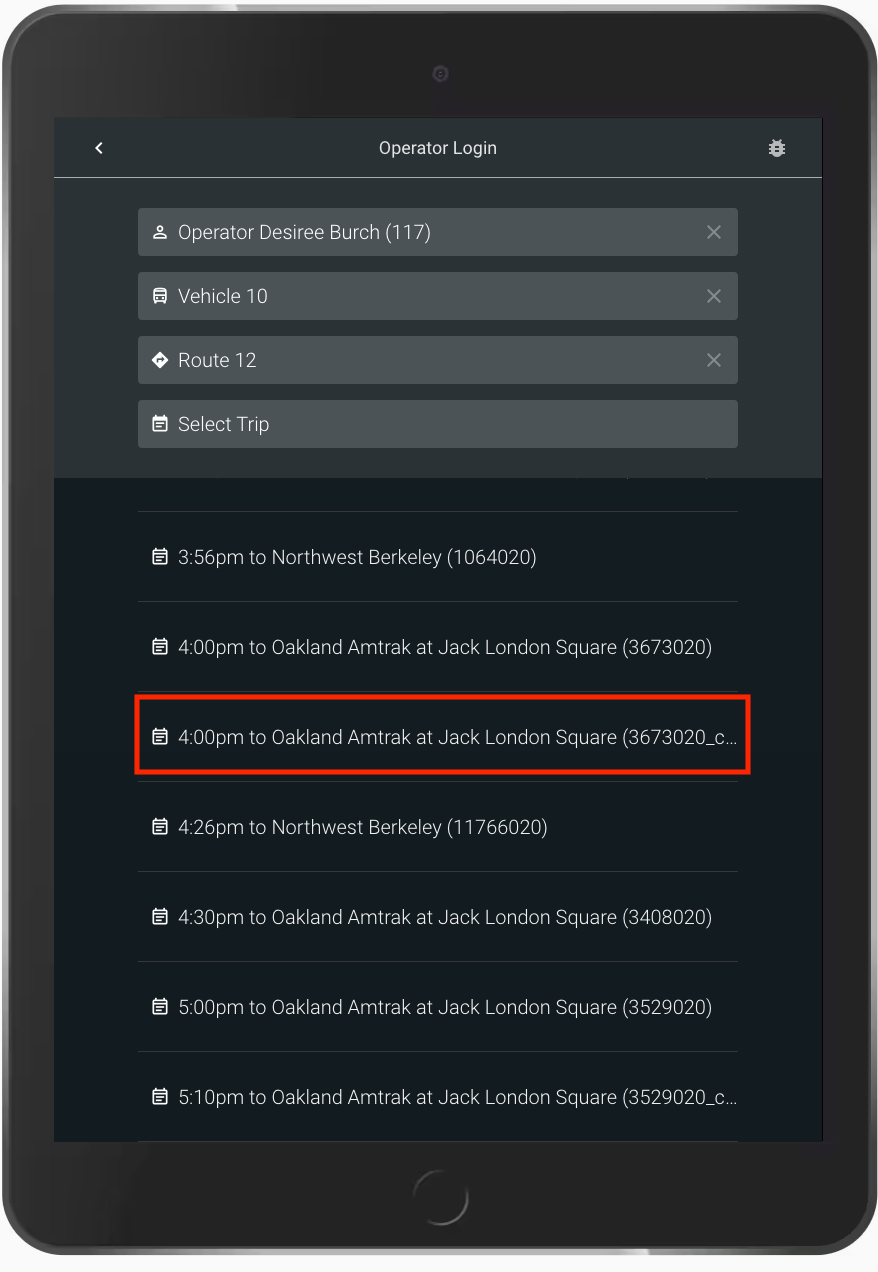878x1272 pixels.
Task: Clear the Operator Desiree Burch field
Action: point(713,232)
